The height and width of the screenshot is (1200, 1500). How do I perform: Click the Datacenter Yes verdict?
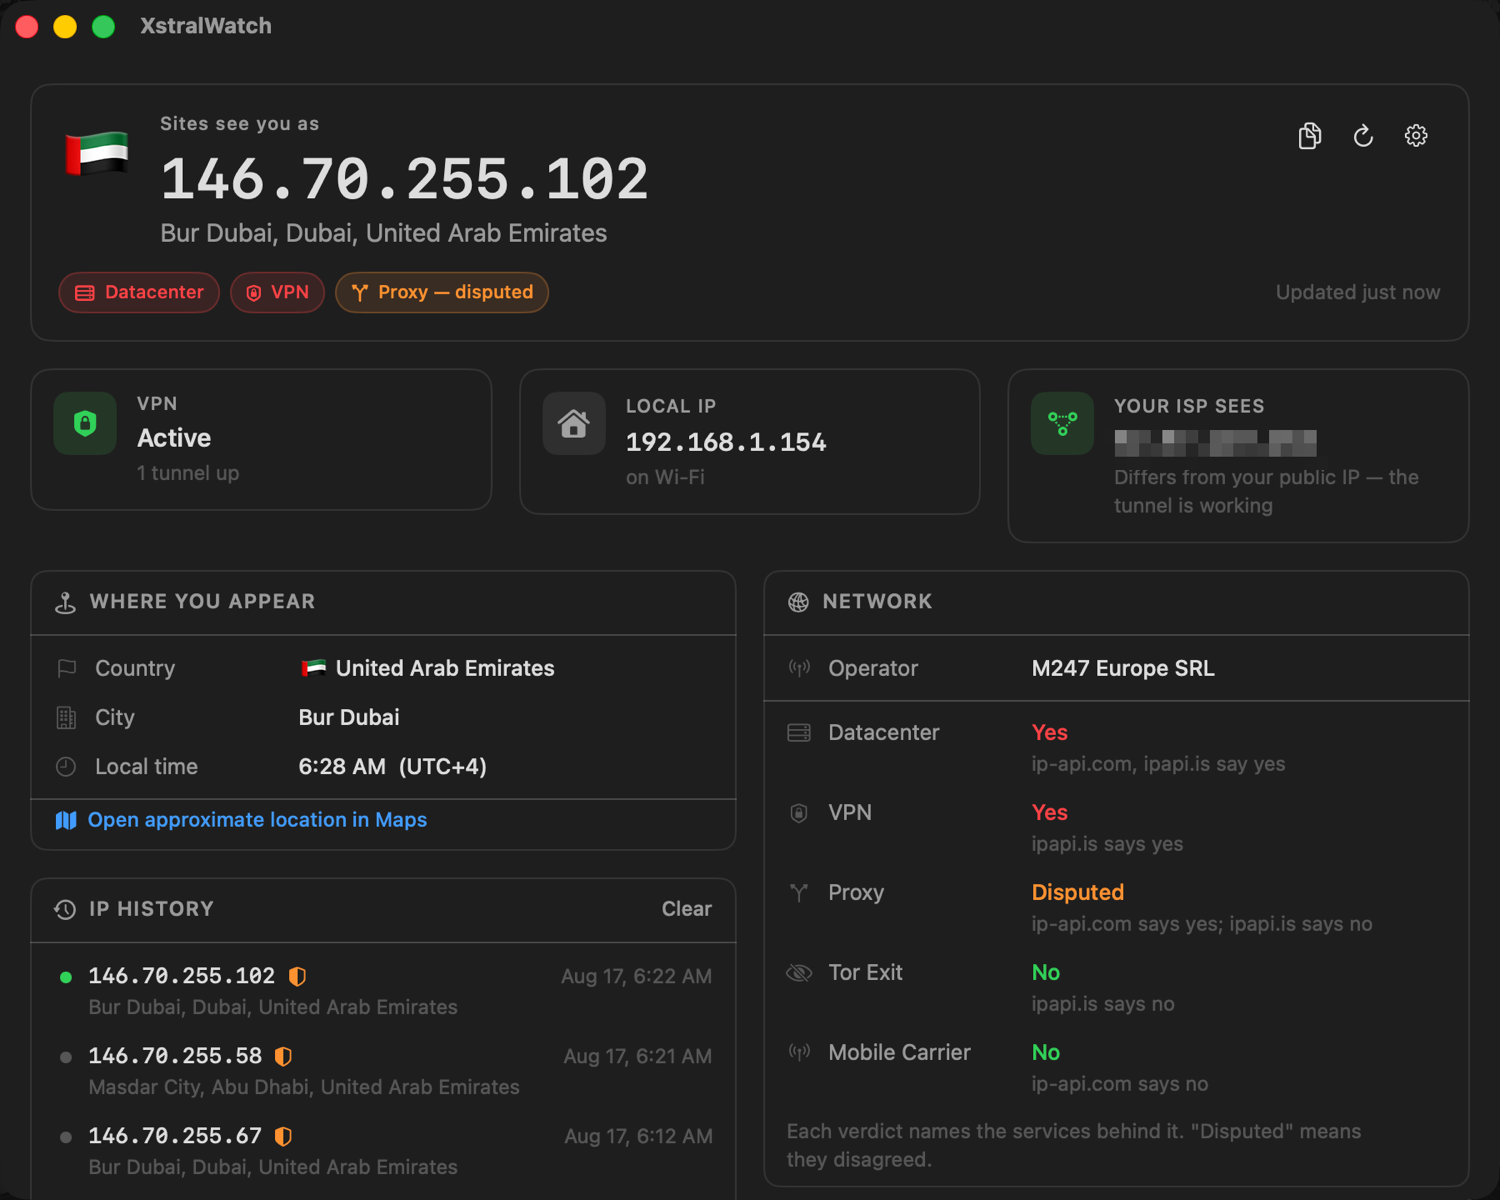point(1050,732)
